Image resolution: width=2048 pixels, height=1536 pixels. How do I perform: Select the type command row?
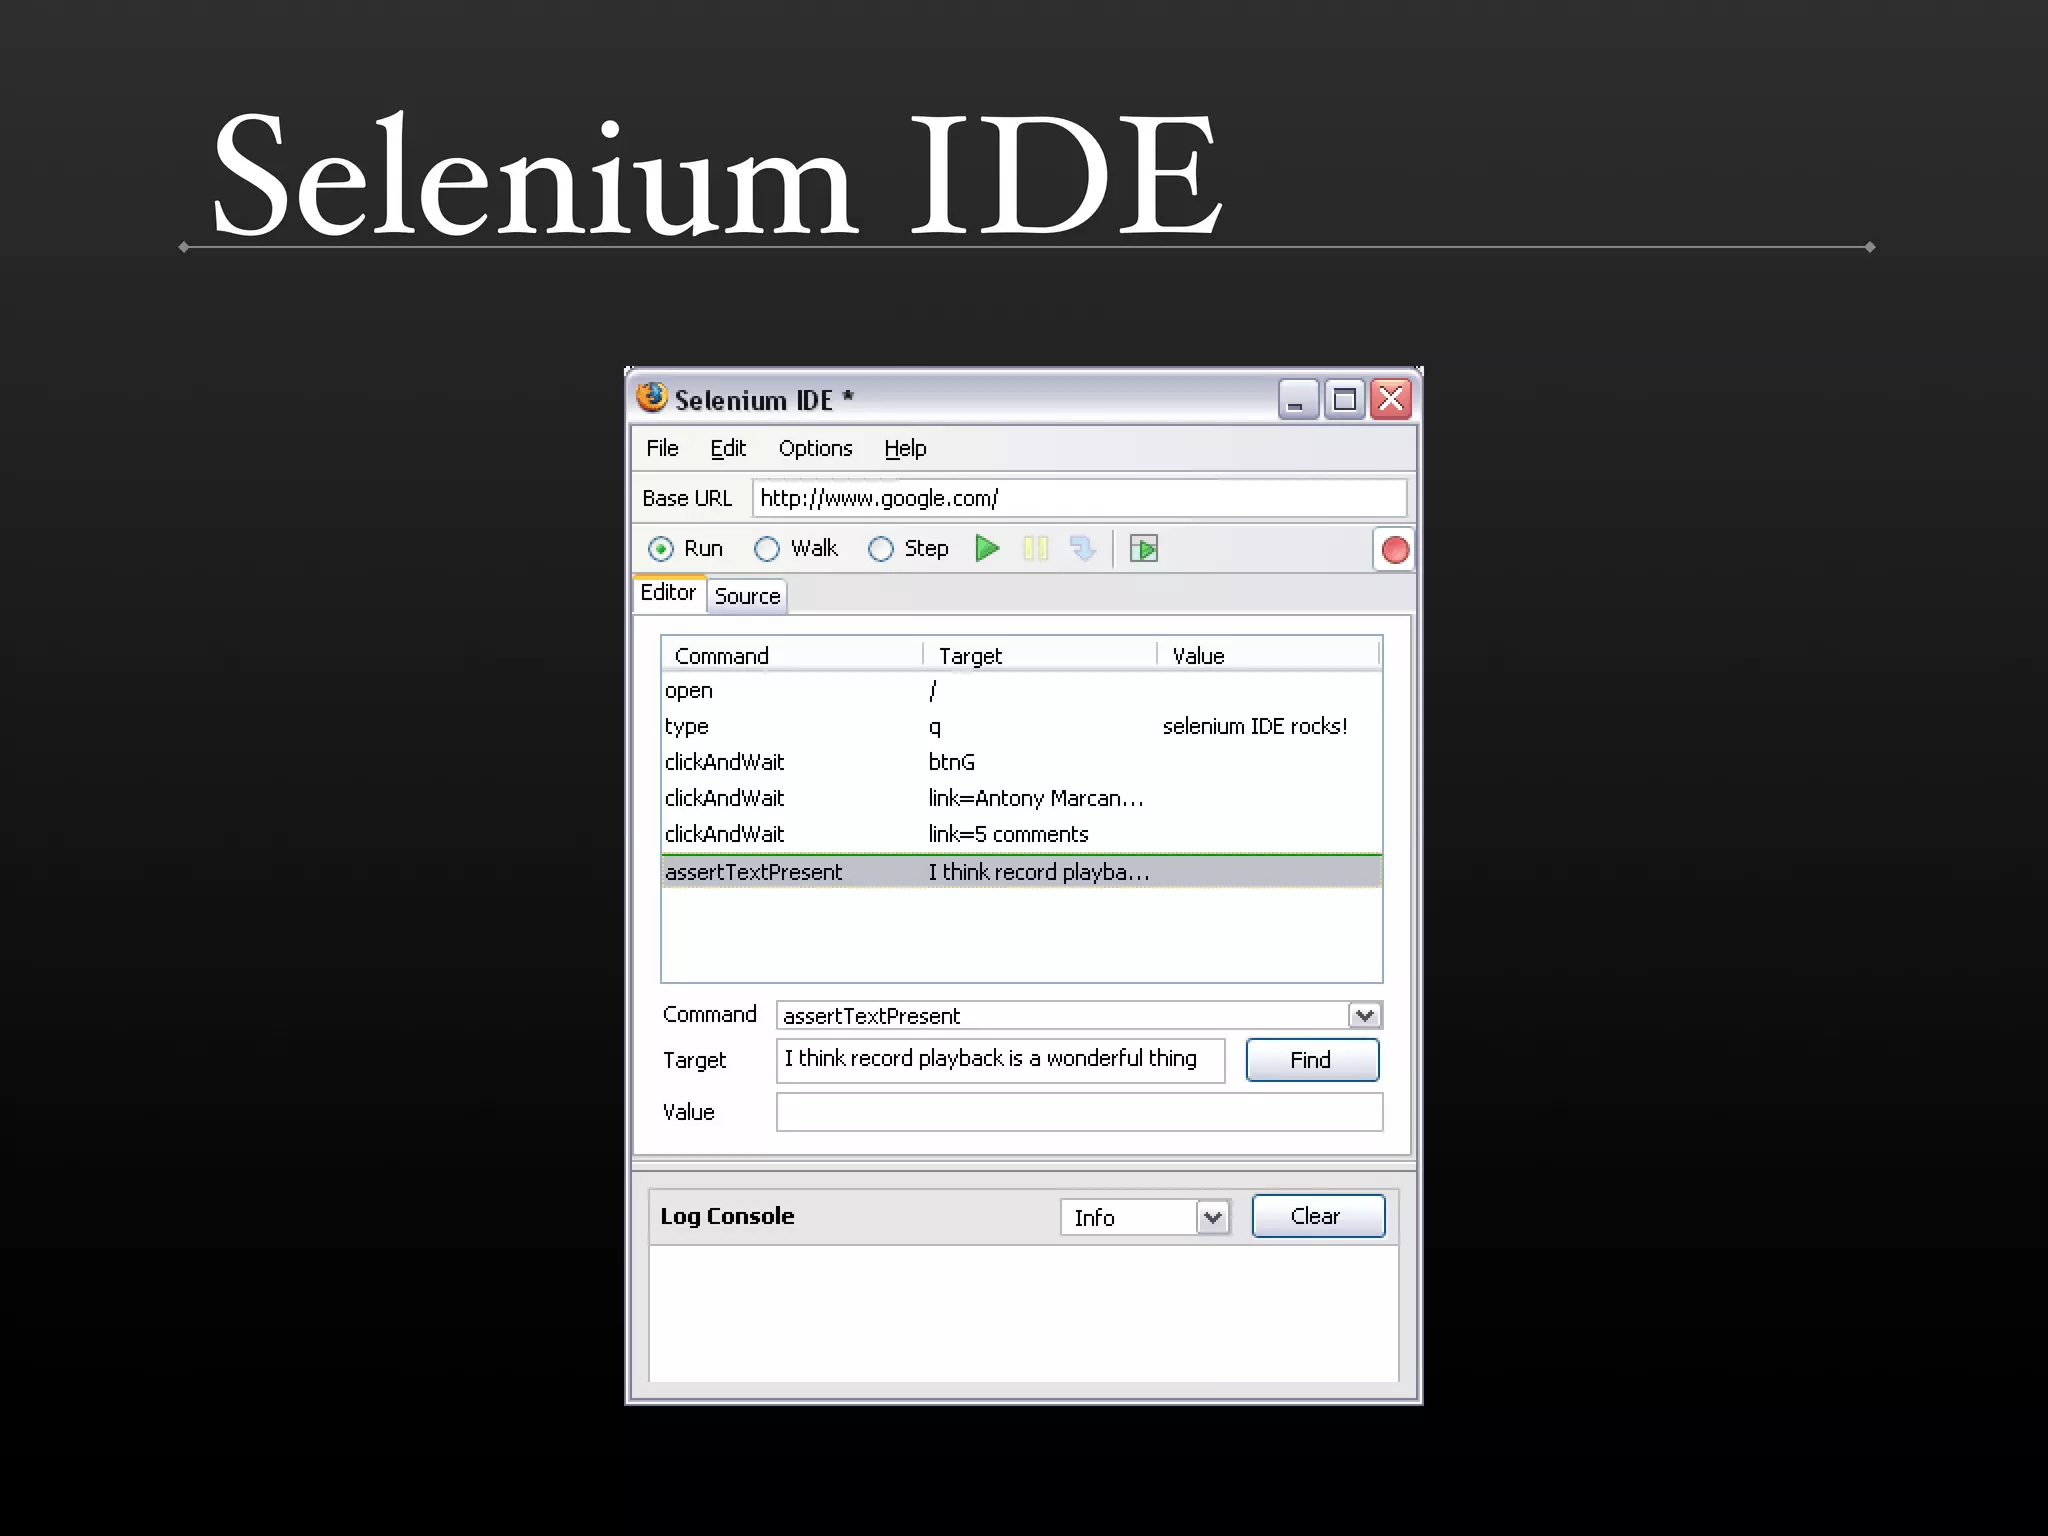point(1021,727)
